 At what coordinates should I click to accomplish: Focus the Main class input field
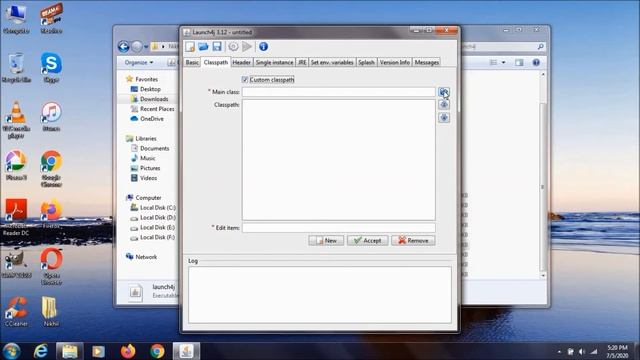338,92
